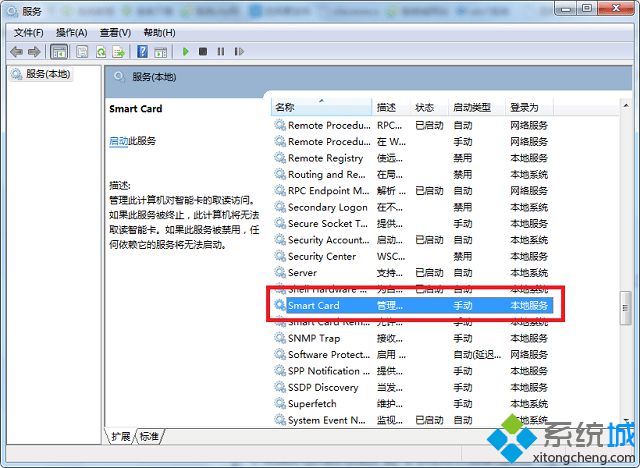Viewport: 640px width, 468px height.
Task: Click the Properties toolbar icon
Action: click(x=82, y=52)
